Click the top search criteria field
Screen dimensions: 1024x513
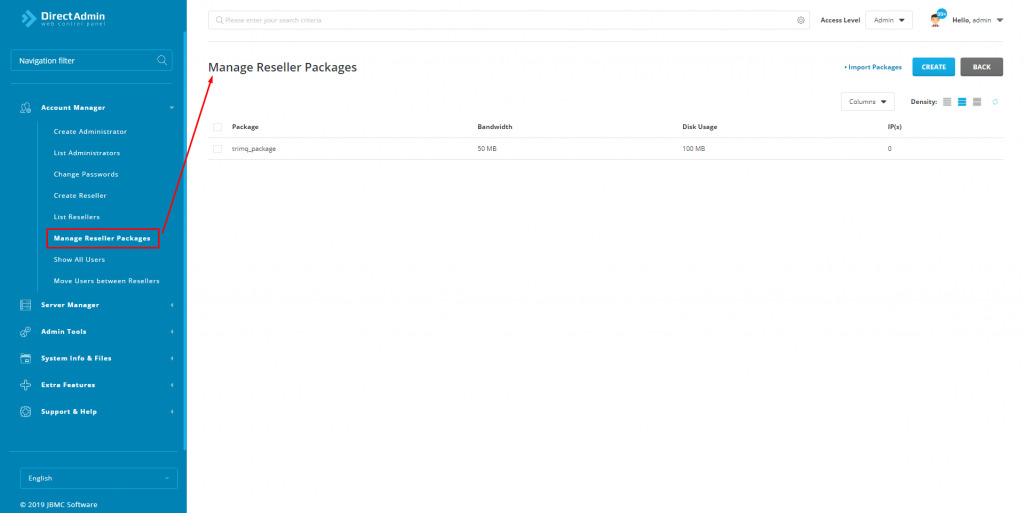click(x=500, y=20)
